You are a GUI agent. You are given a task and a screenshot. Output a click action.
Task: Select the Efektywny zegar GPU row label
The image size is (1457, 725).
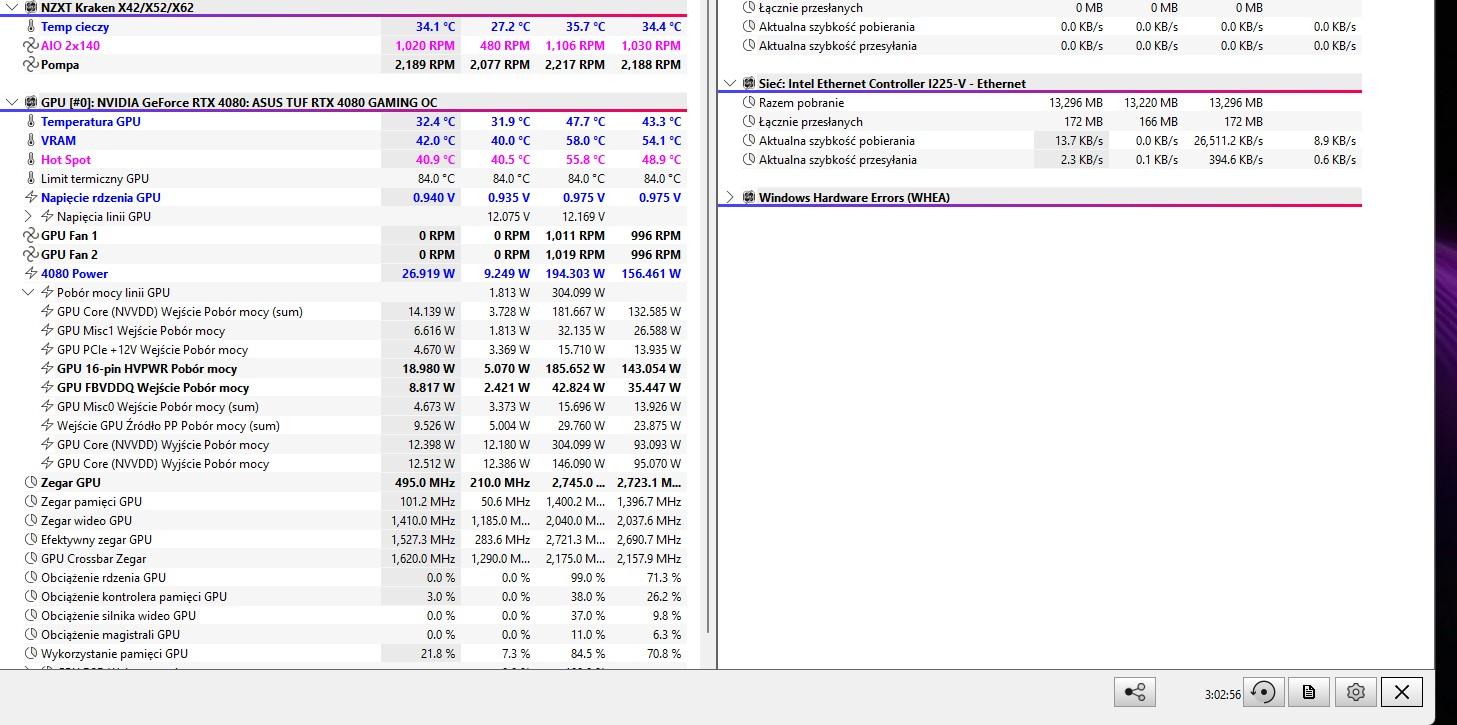pos(97,540)
